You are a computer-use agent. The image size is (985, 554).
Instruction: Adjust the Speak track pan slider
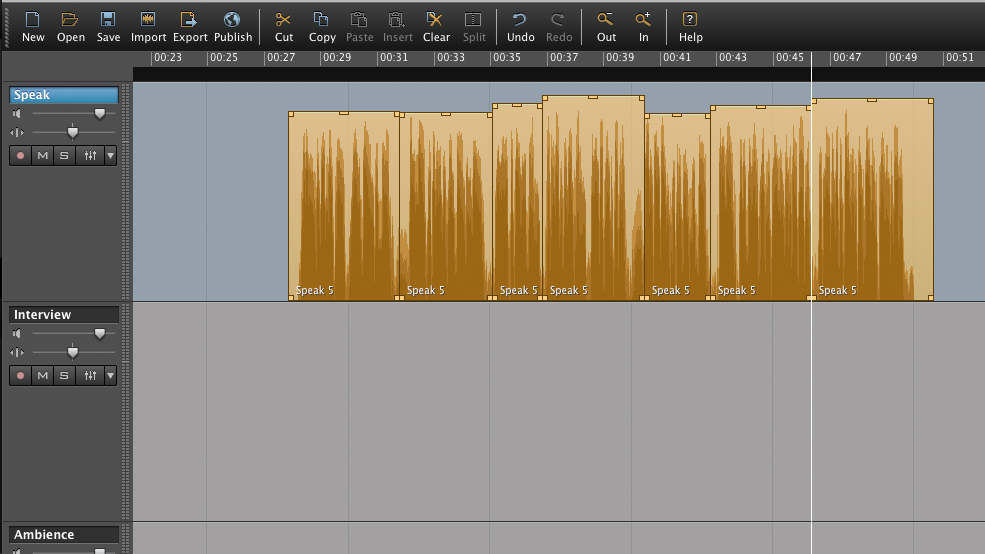coord(73,133)
